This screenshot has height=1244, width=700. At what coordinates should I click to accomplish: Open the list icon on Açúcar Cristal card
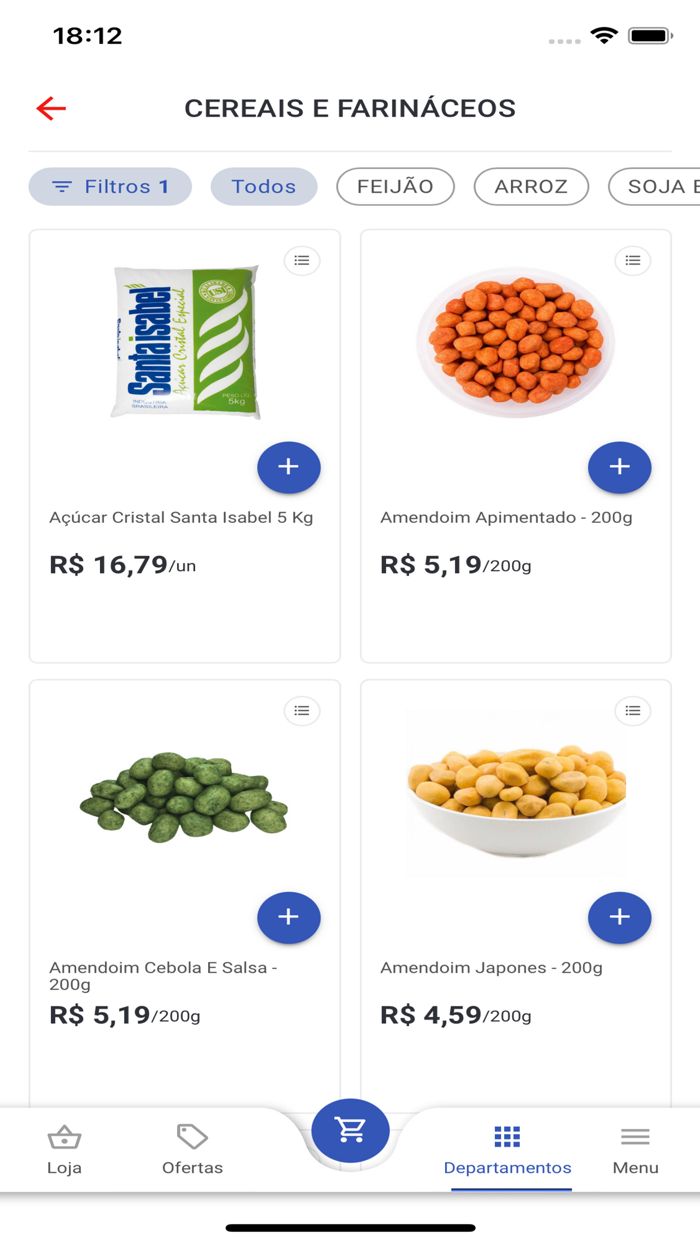(302, 261)
